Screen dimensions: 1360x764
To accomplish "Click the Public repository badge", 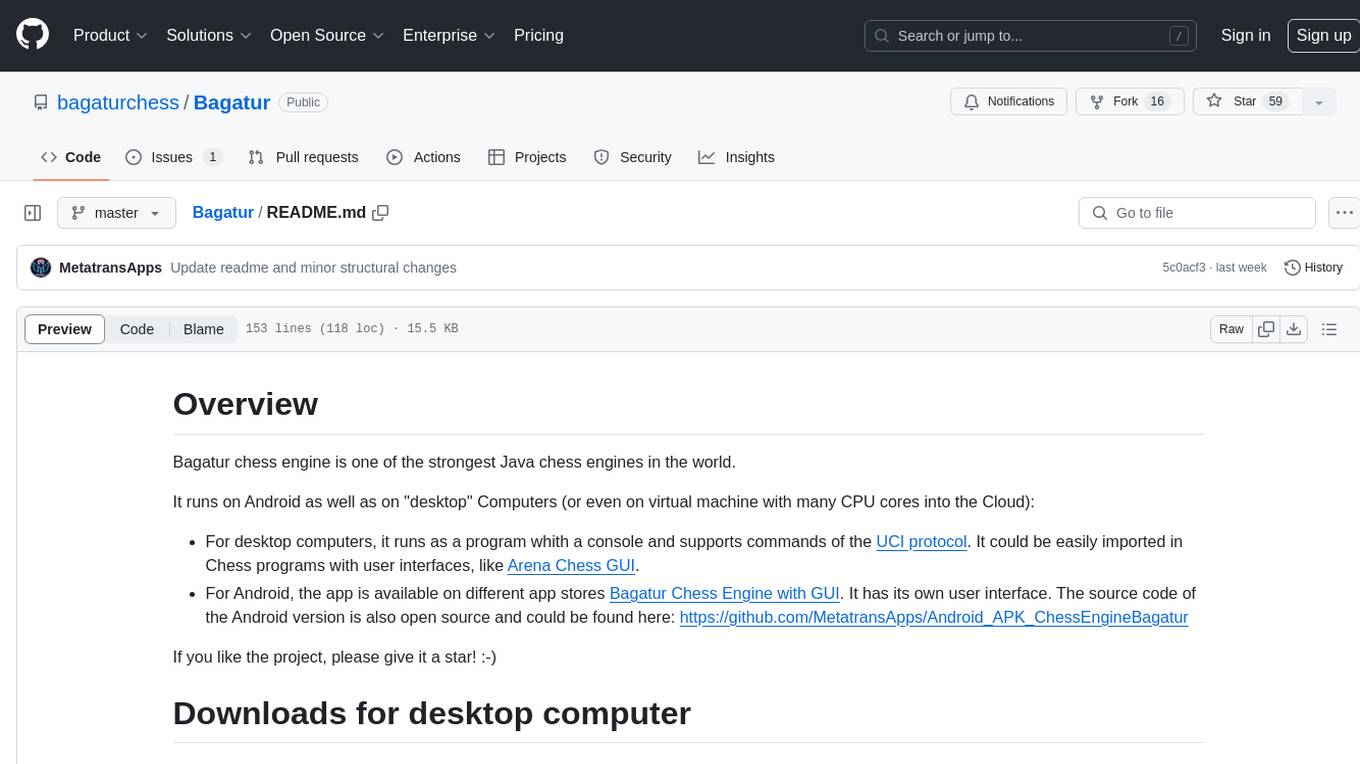I will 303,102.
